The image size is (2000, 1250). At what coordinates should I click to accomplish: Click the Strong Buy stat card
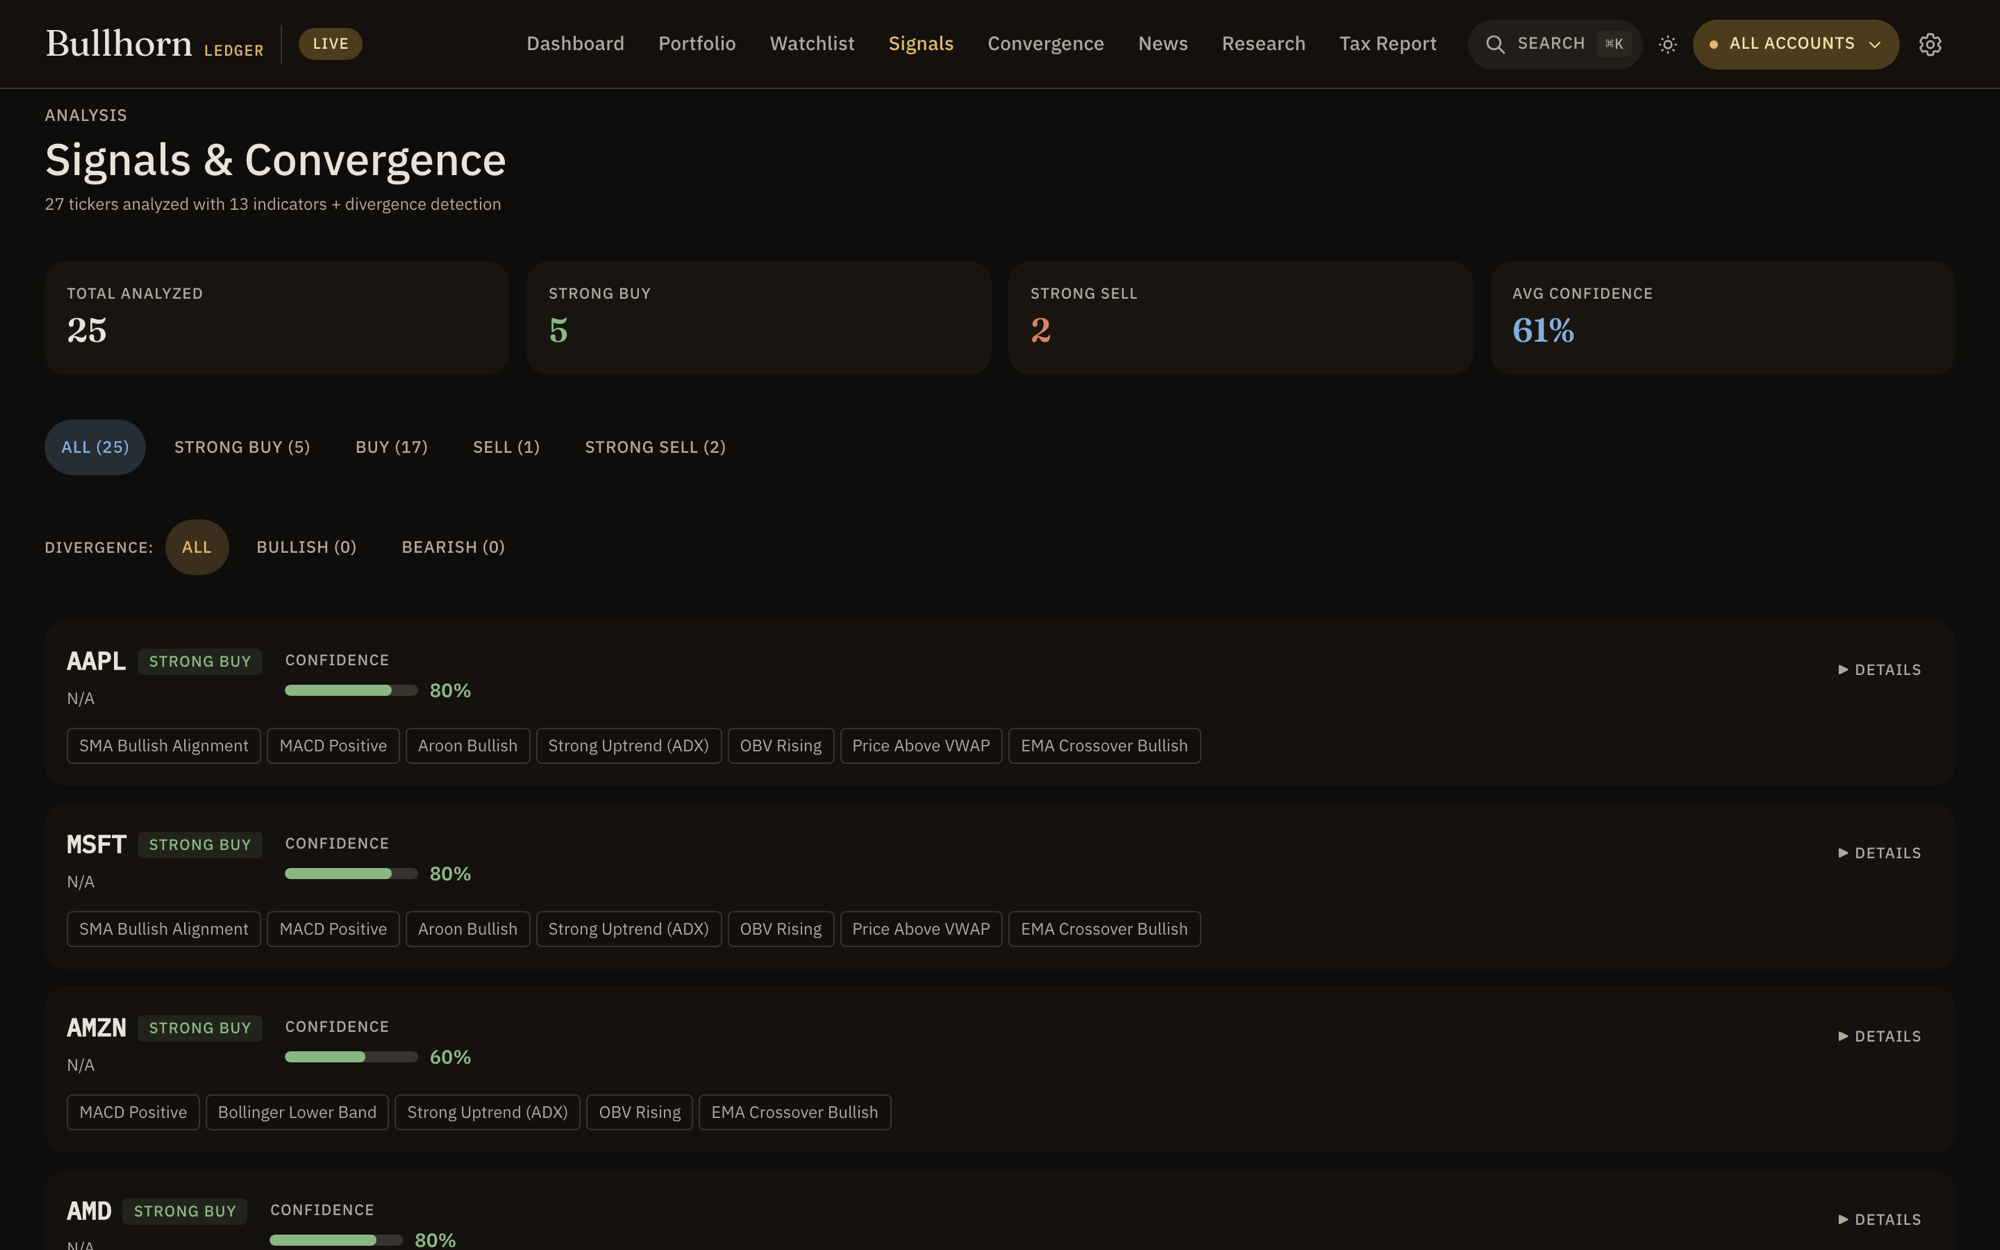click(759, 318)
